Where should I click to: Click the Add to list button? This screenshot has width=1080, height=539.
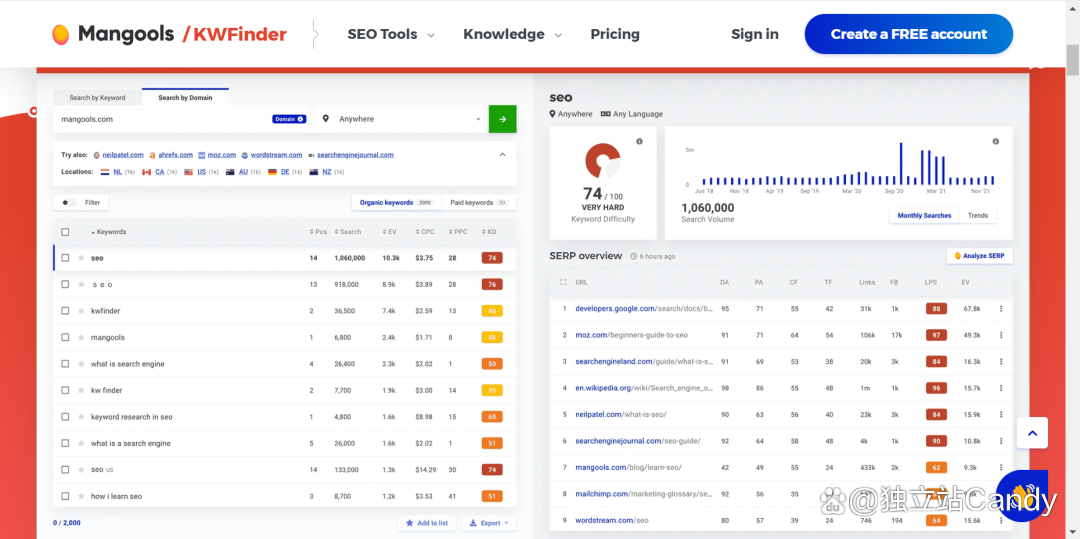tap(427, 523)
